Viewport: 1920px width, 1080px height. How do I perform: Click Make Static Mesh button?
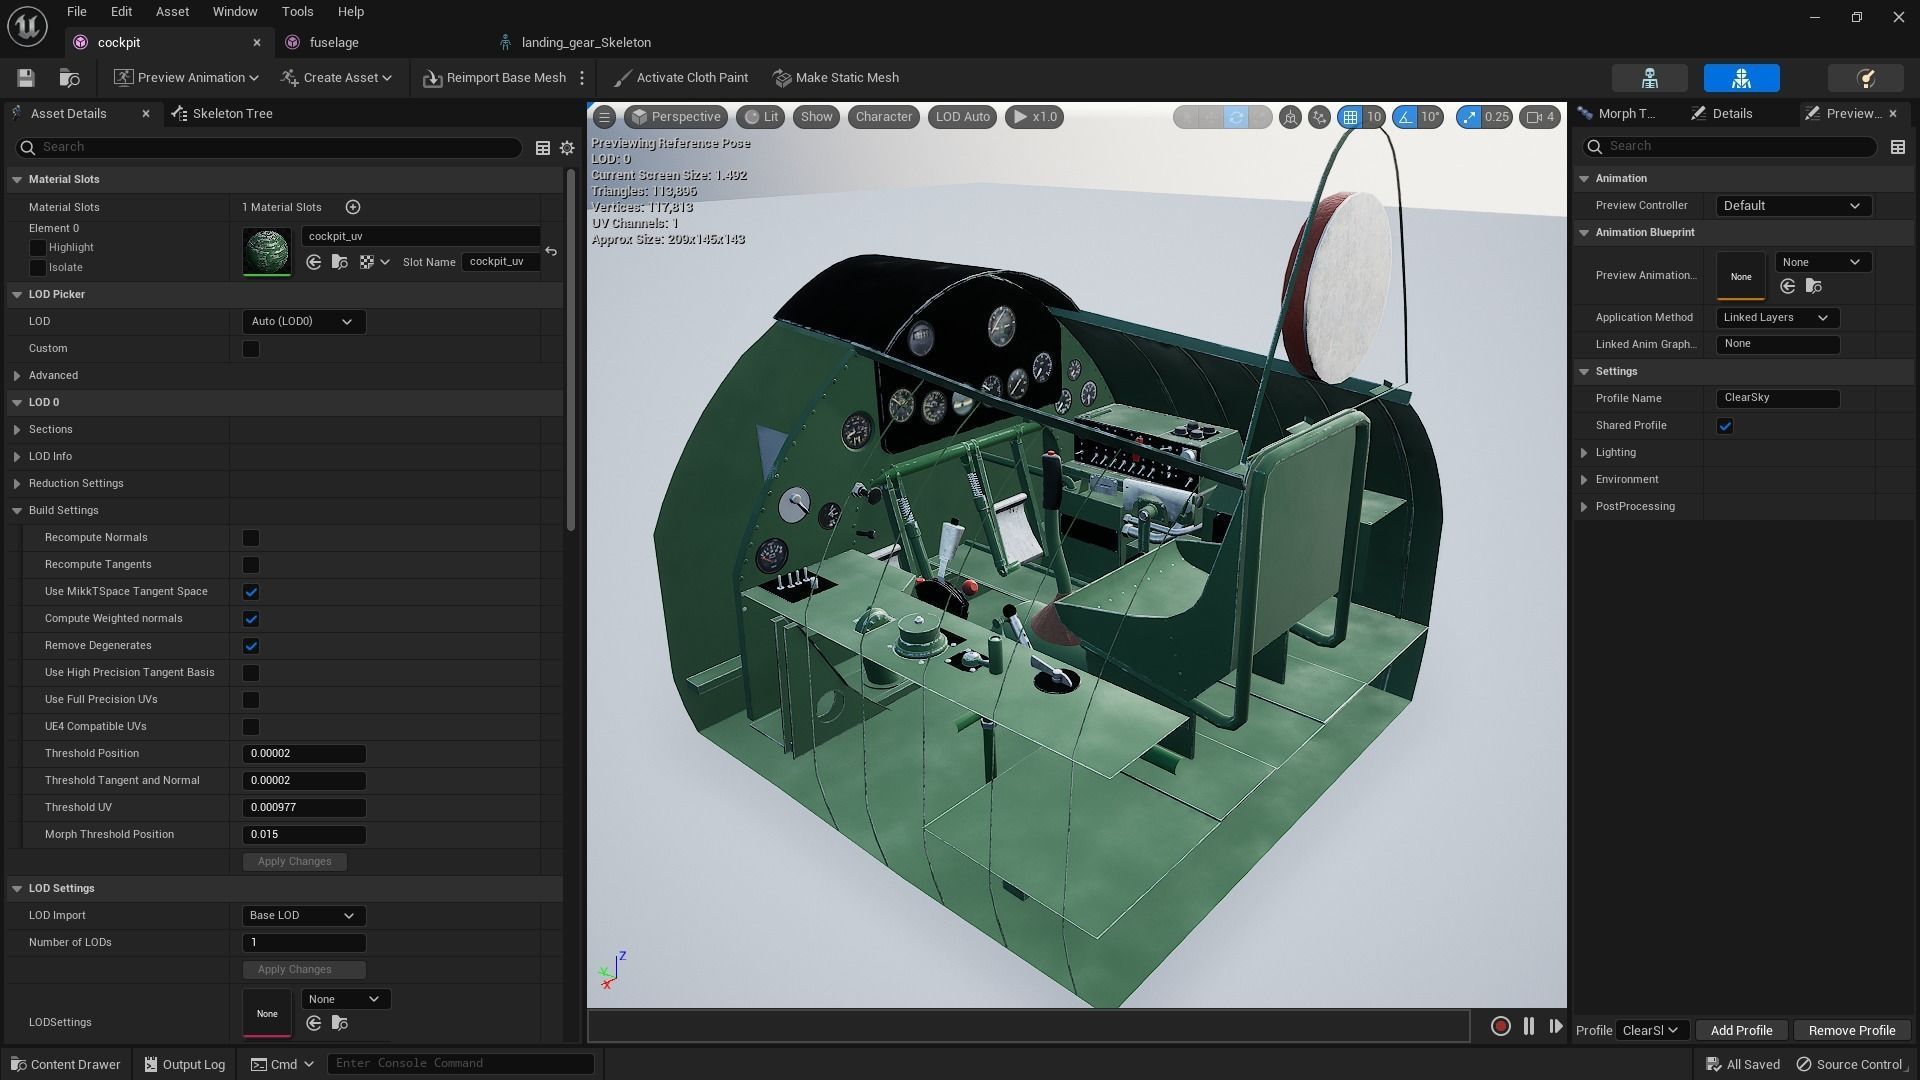836,78
